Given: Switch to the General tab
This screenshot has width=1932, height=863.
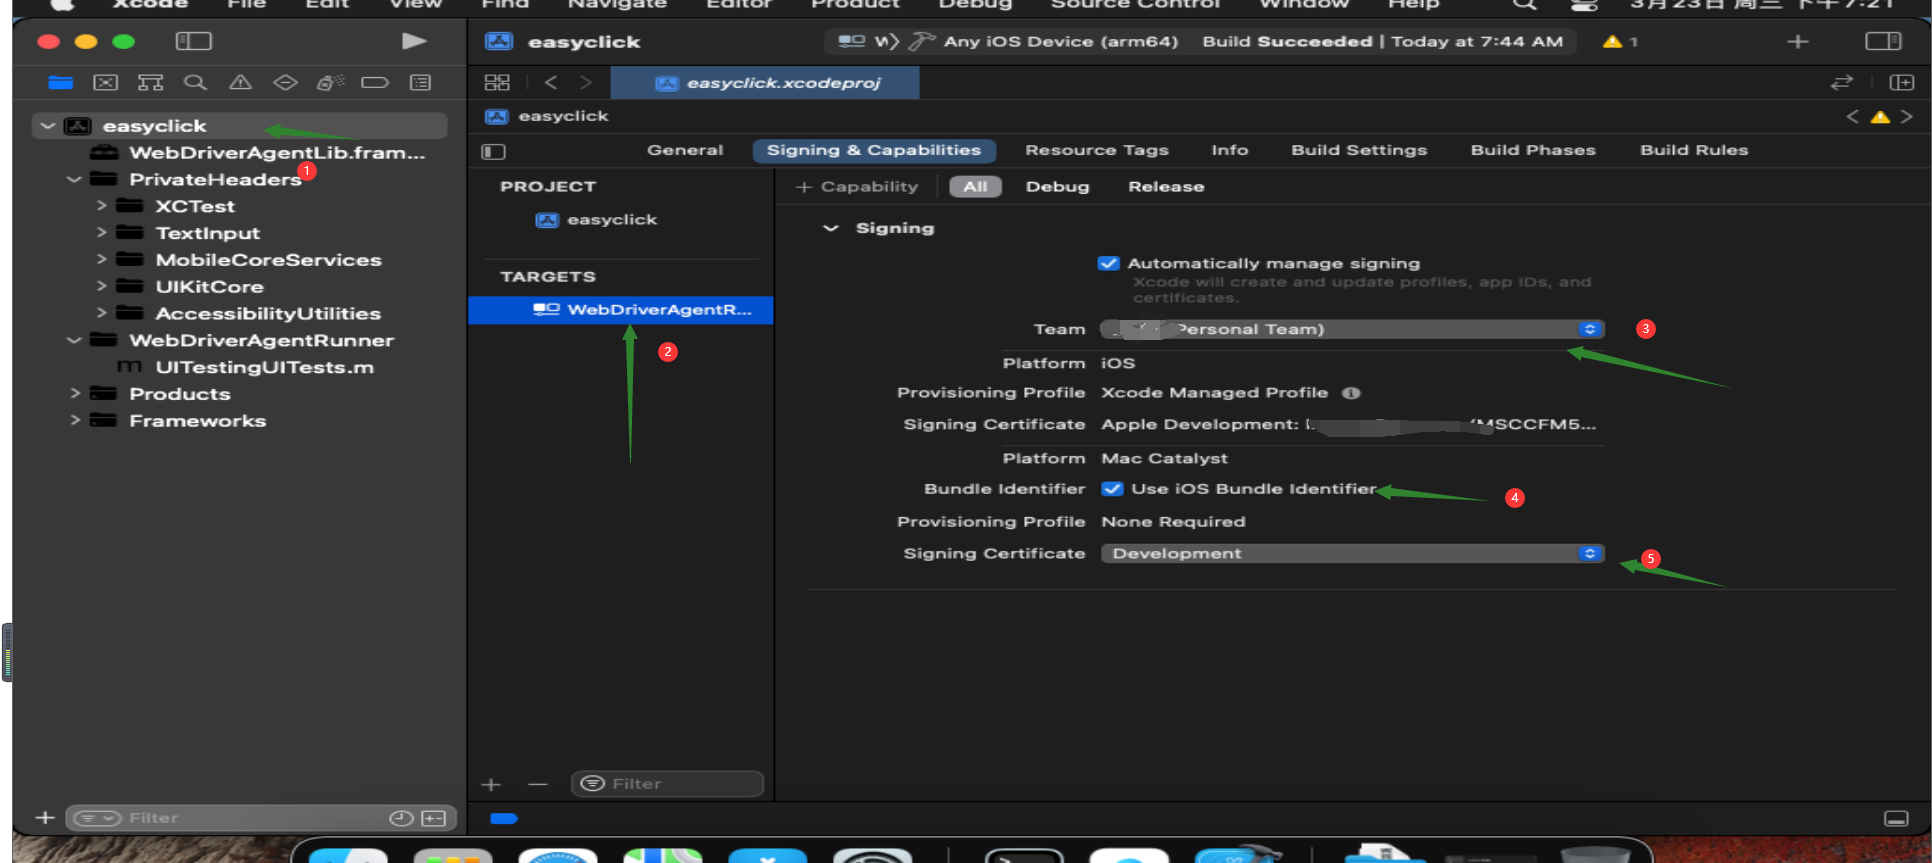Looking at the screenshot, I should [685, 151].
